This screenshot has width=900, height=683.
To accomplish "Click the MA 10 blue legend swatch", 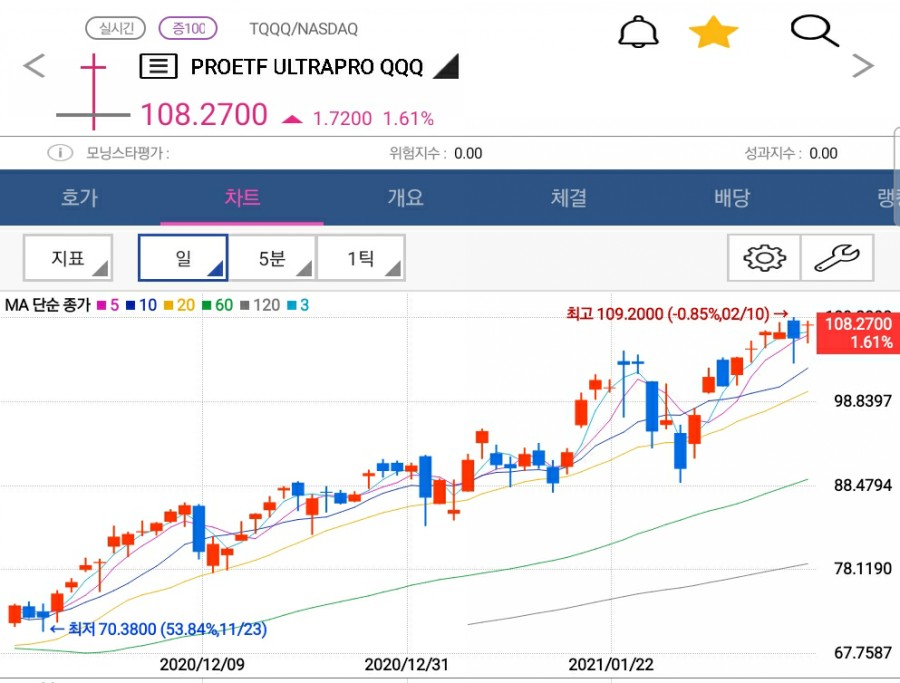I will 131,305.
